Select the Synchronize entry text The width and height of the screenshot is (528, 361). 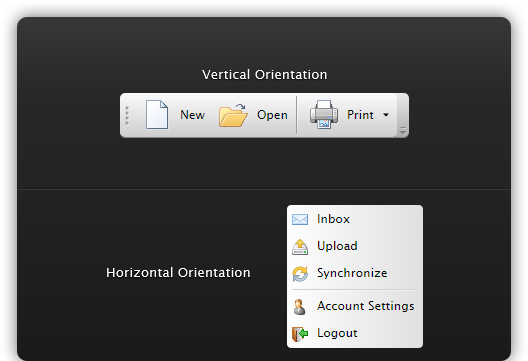point(352,273)
